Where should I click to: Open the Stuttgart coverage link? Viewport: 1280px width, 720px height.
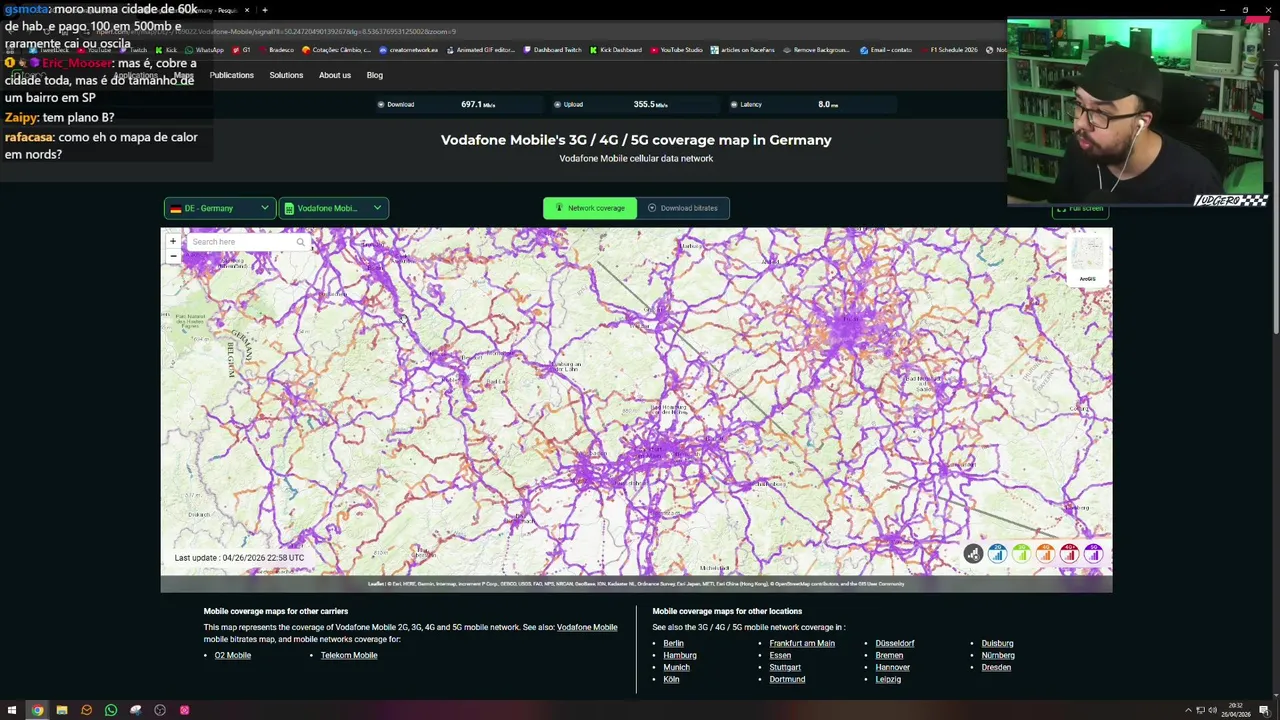tap(785, 667)
